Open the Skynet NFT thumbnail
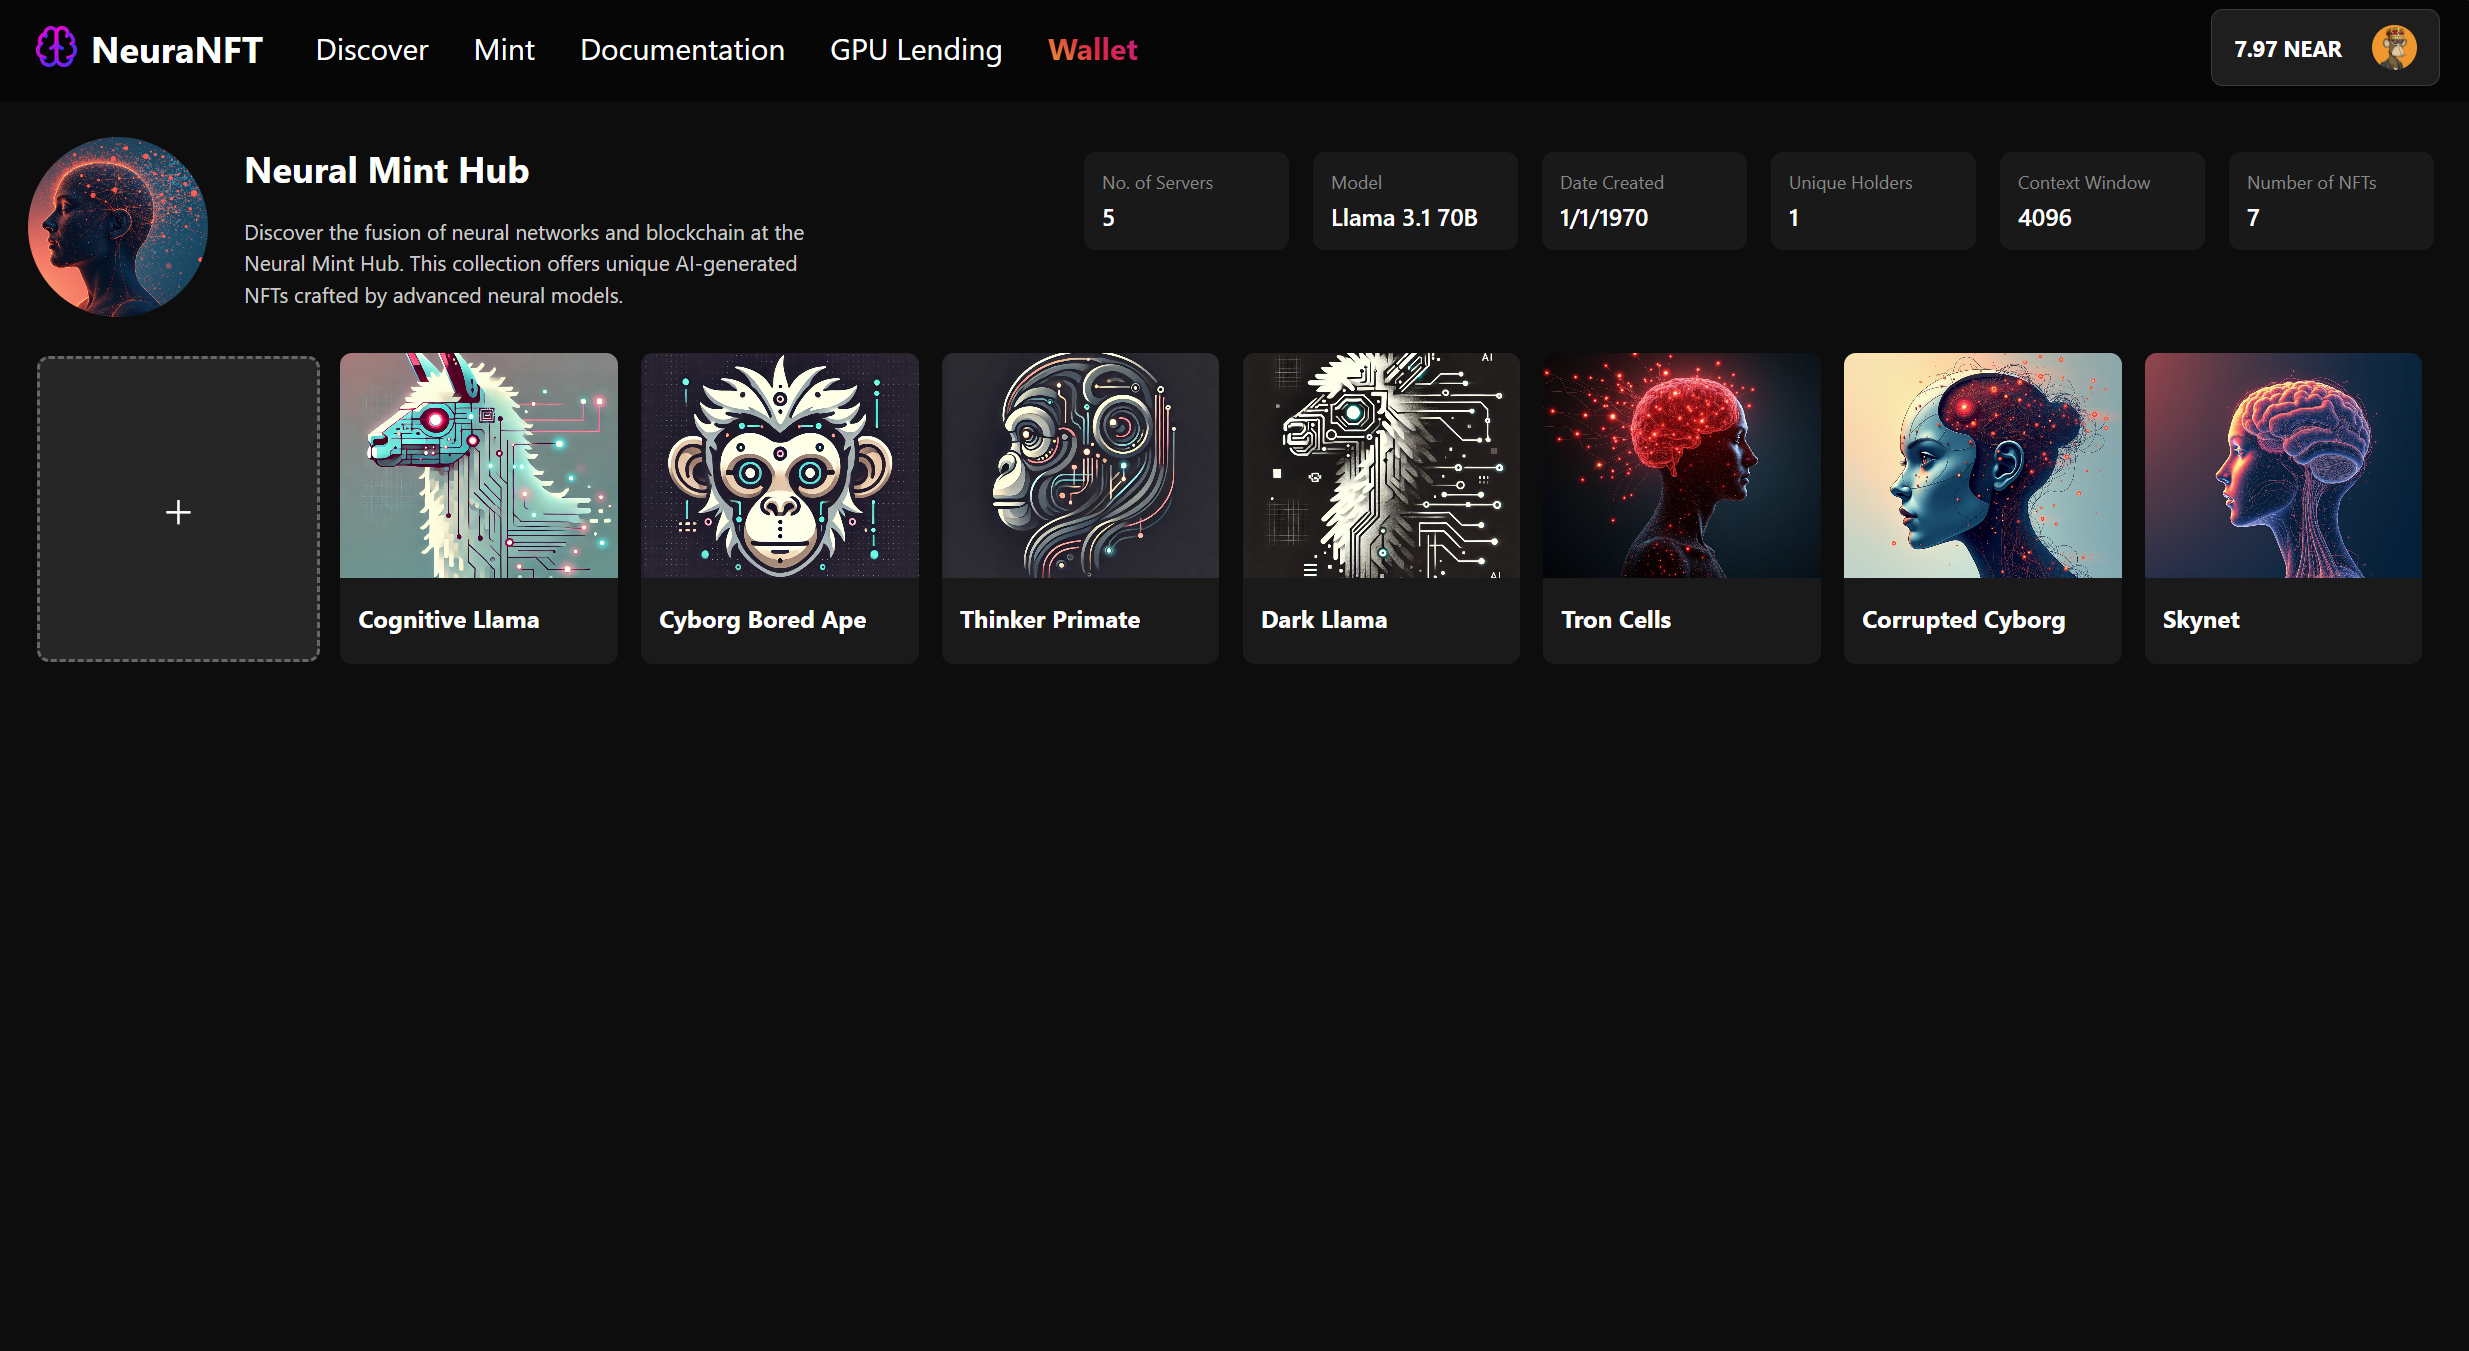The width and height of the screenshot is (2469, 1351). 2283,466
